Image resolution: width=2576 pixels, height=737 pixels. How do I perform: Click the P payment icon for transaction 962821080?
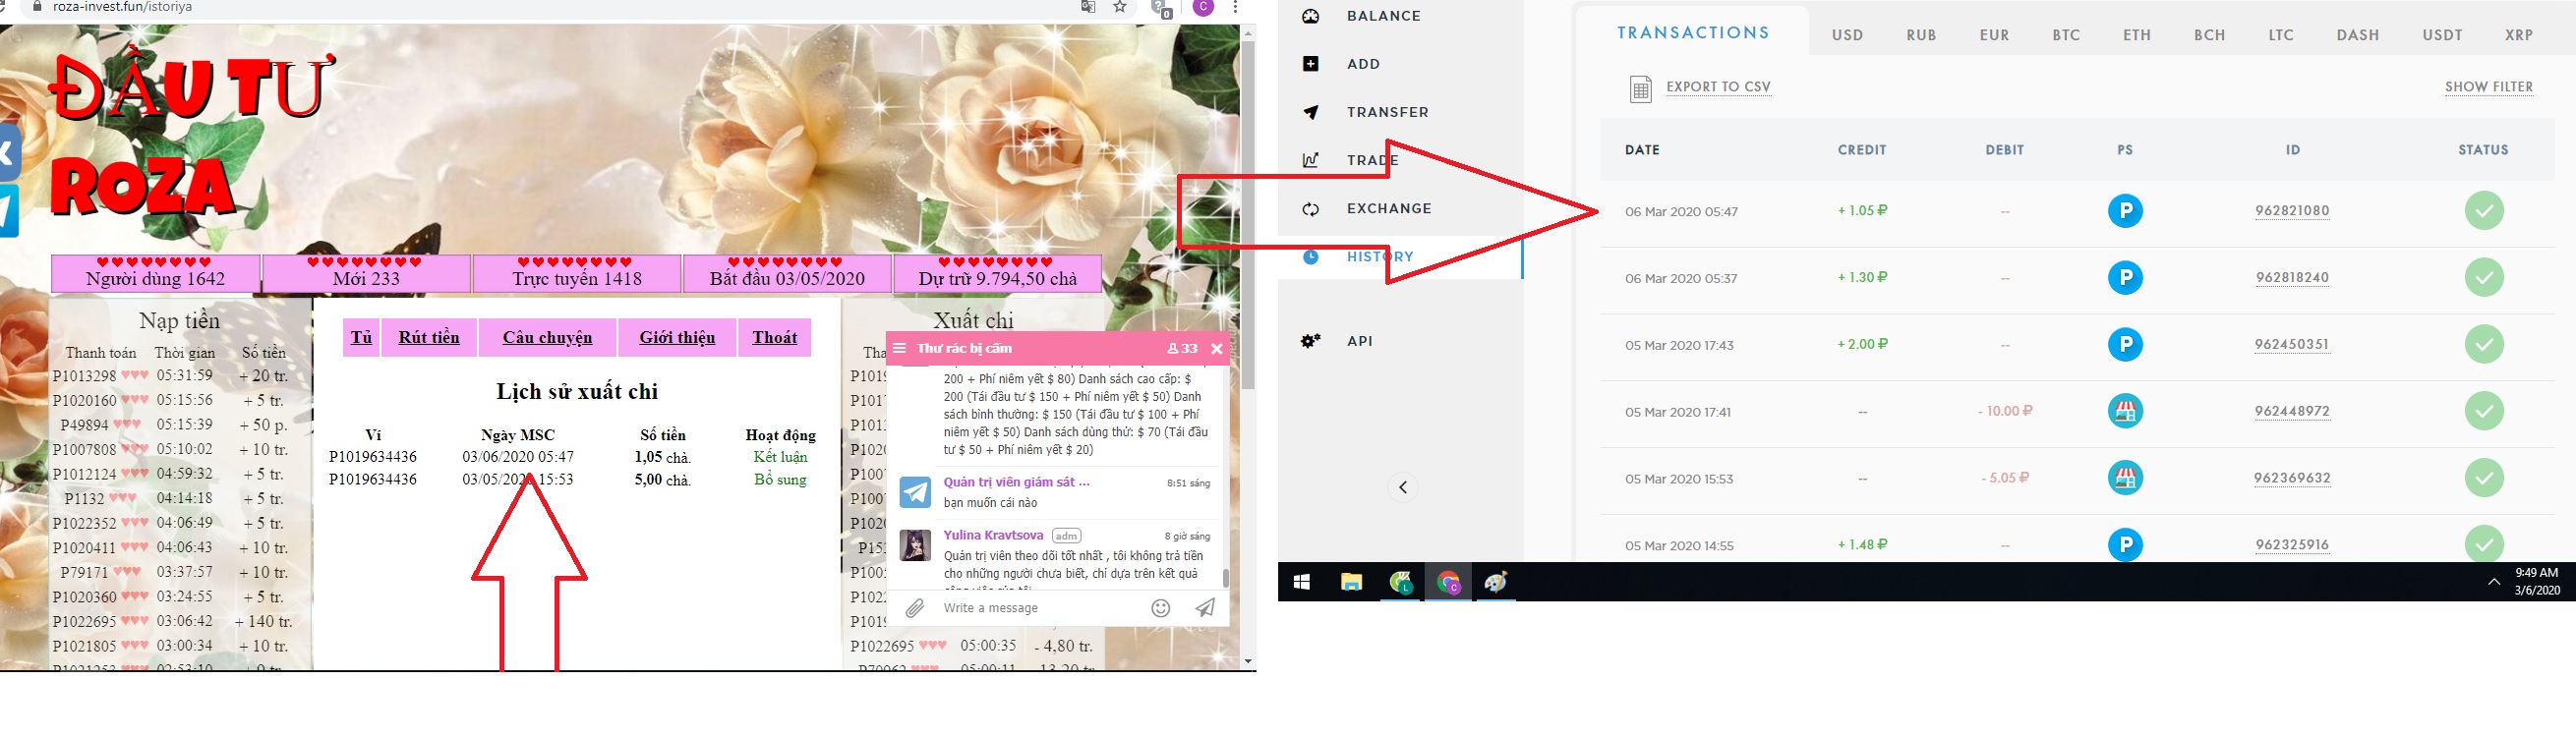2125,211
